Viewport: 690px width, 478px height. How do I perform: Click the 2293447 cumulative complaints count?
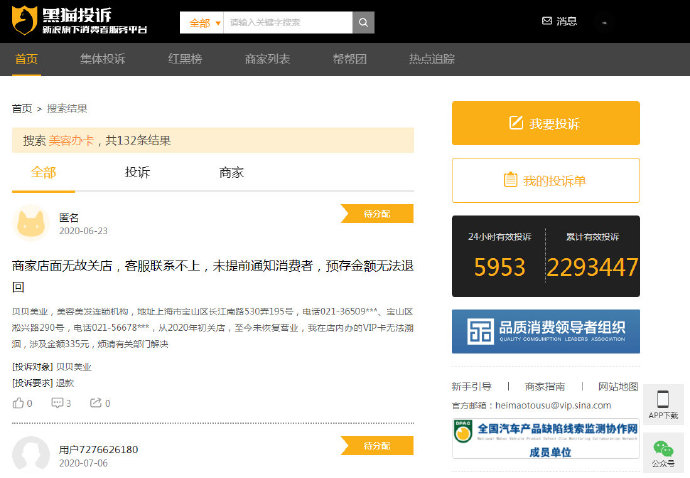click(x=592, y=267)
